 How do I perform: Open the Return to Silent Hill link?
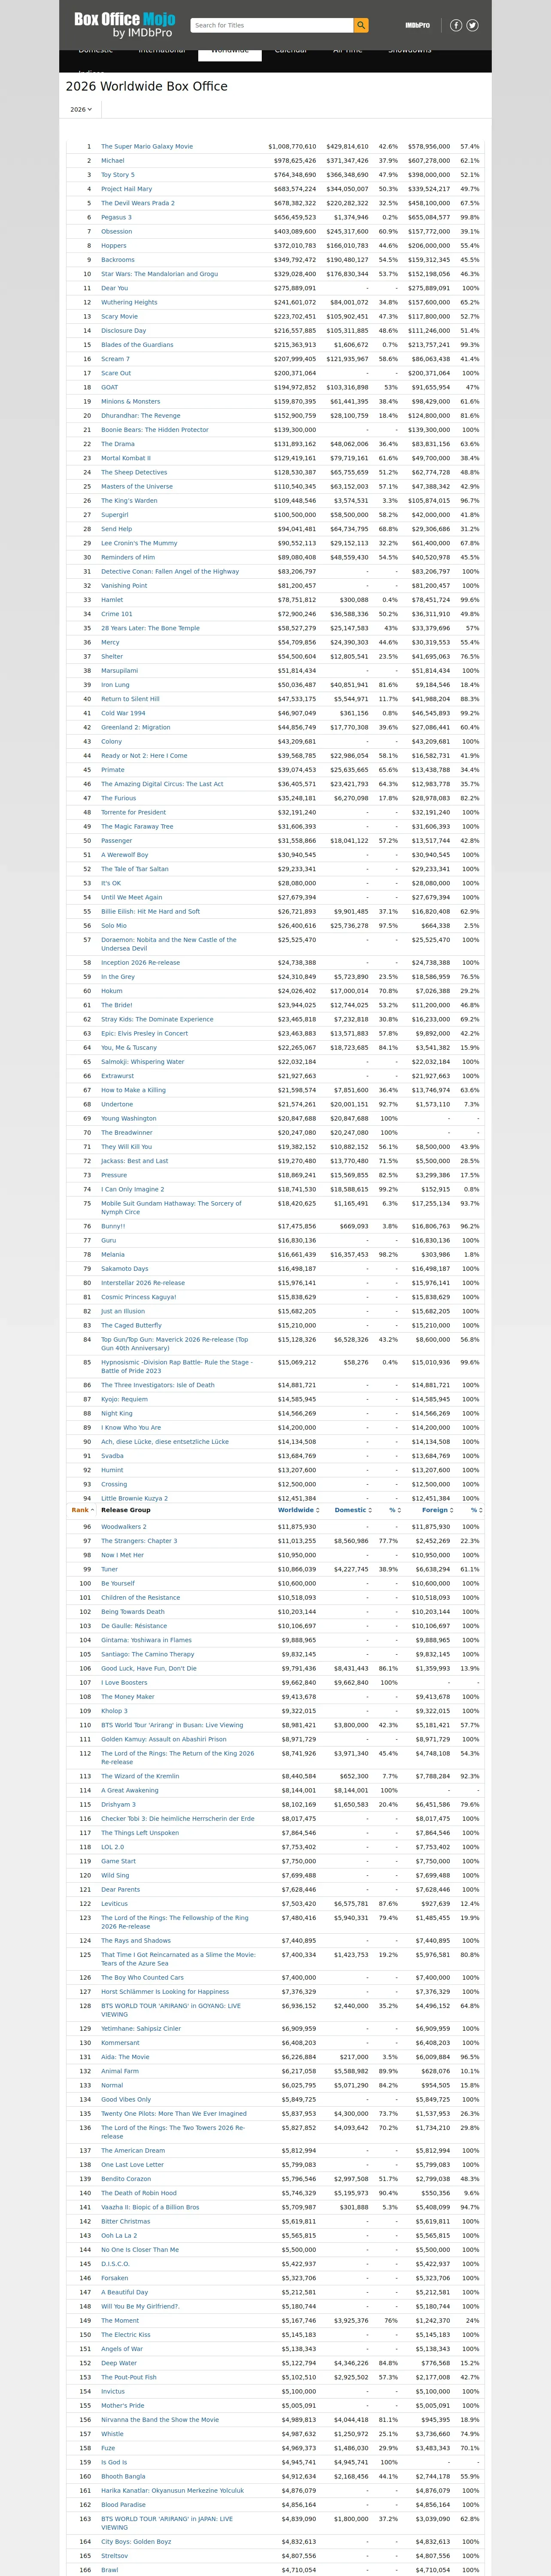pos(131,699)
